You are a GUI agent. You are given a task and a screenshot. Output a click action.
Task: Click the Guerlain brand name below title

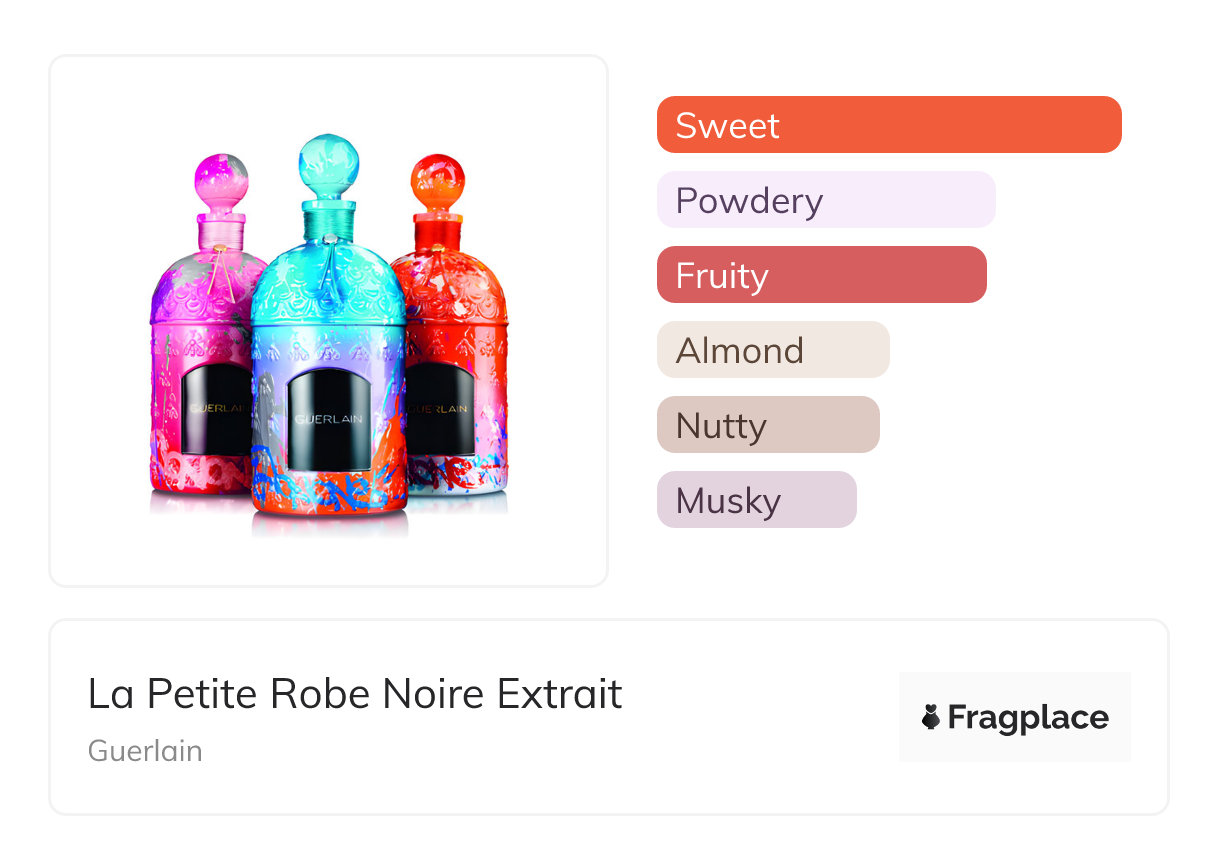click(x=145, y=751)
